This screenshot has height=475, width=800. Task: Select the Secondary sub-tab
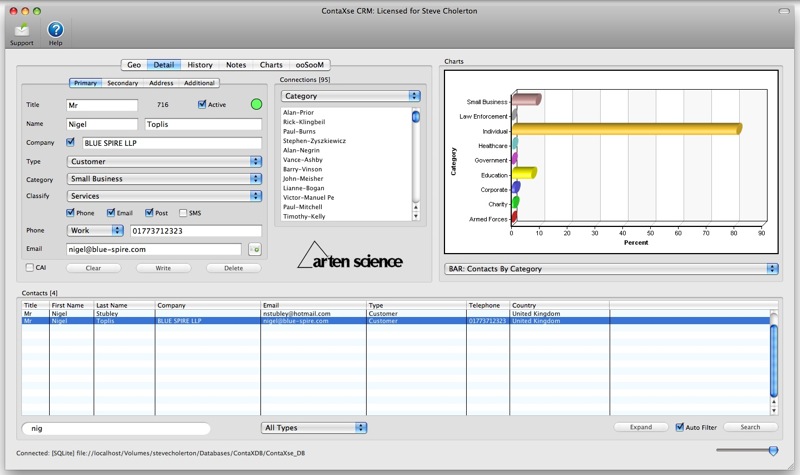[x=122, y=83]
